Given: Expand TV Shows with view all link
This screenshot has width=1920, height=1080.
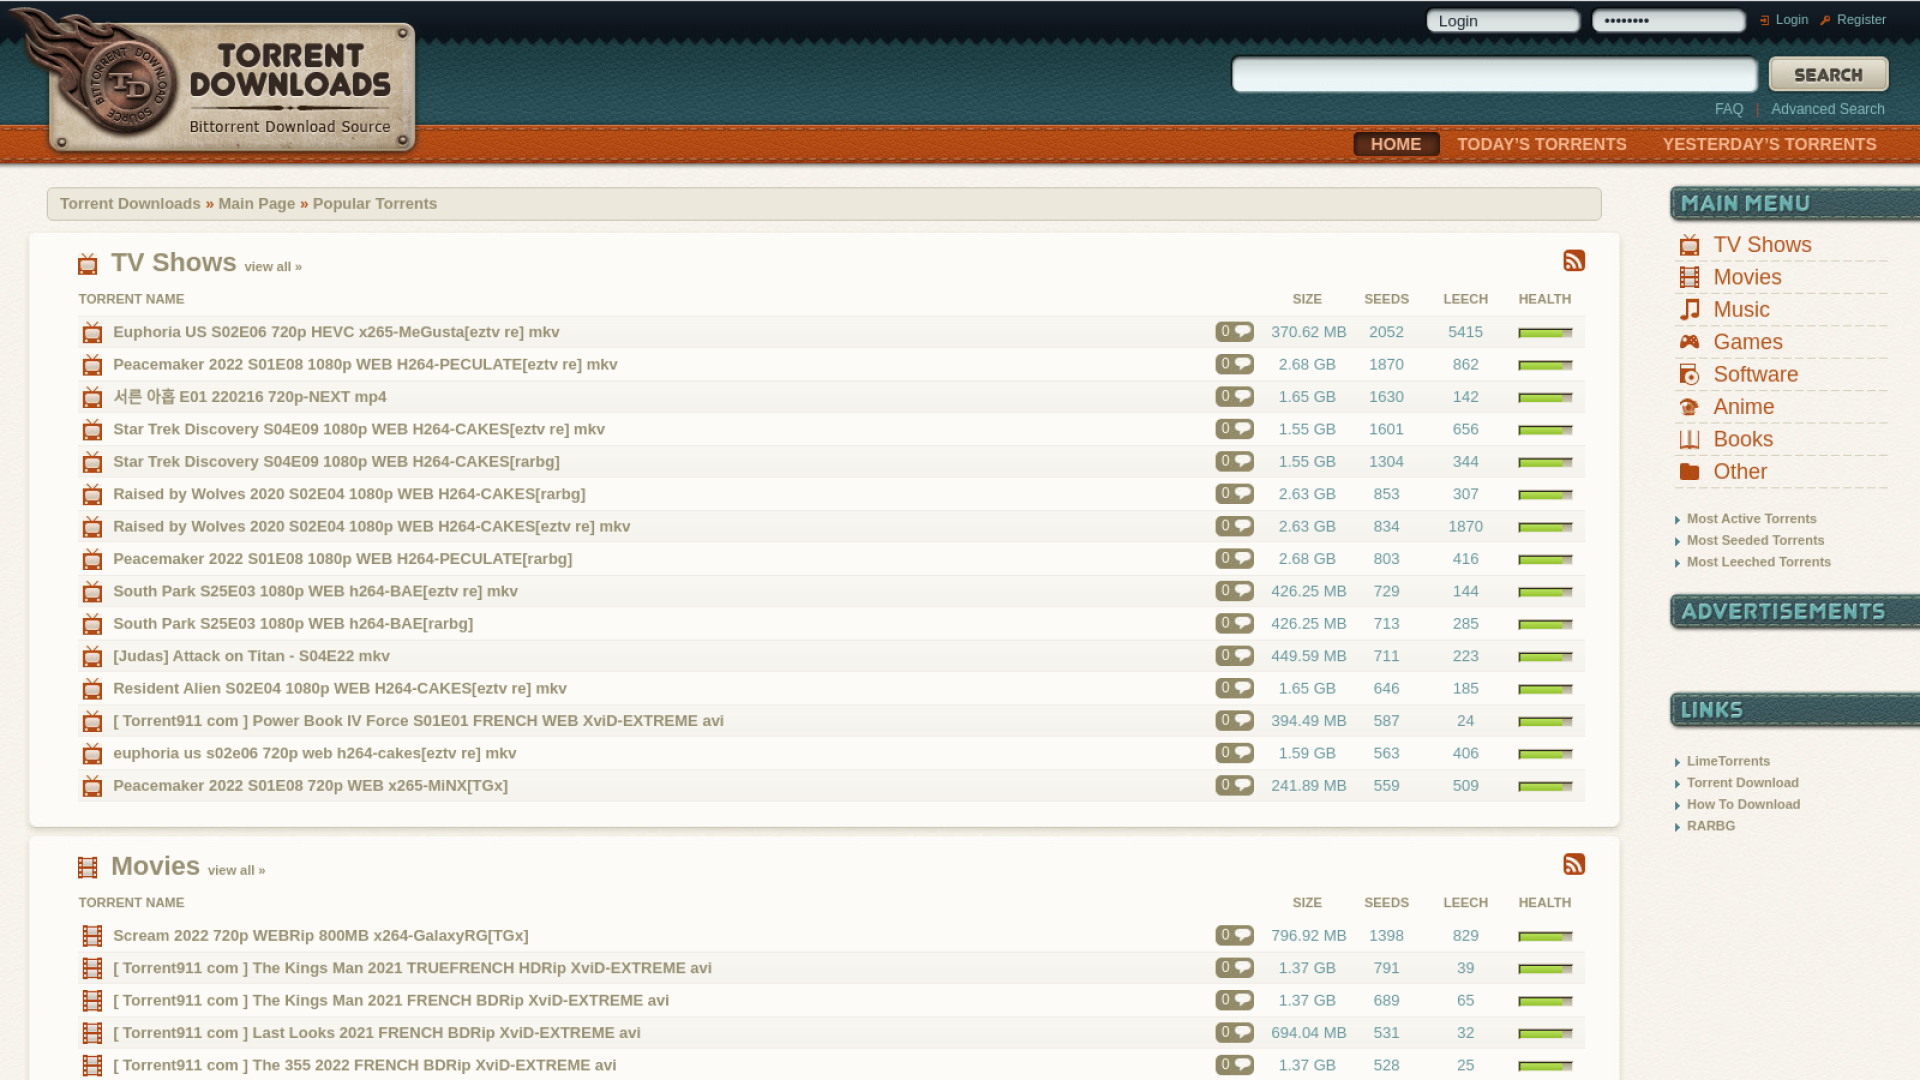Looking at the screenshot, I should [272, 267].
